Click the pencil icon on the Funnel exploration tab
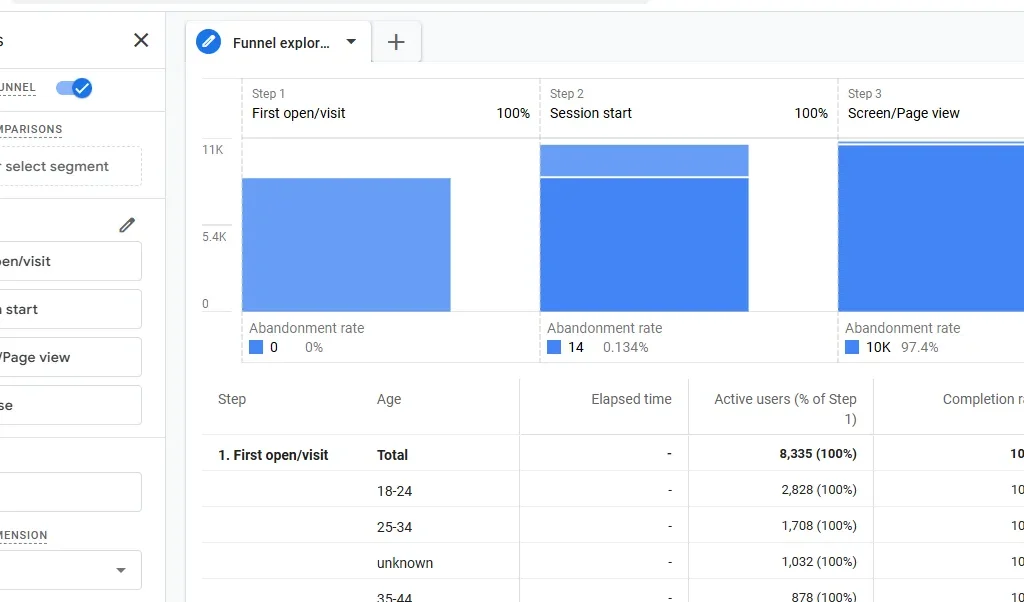1024x602 pixels. pyautogui.click(x=208, y=42)
